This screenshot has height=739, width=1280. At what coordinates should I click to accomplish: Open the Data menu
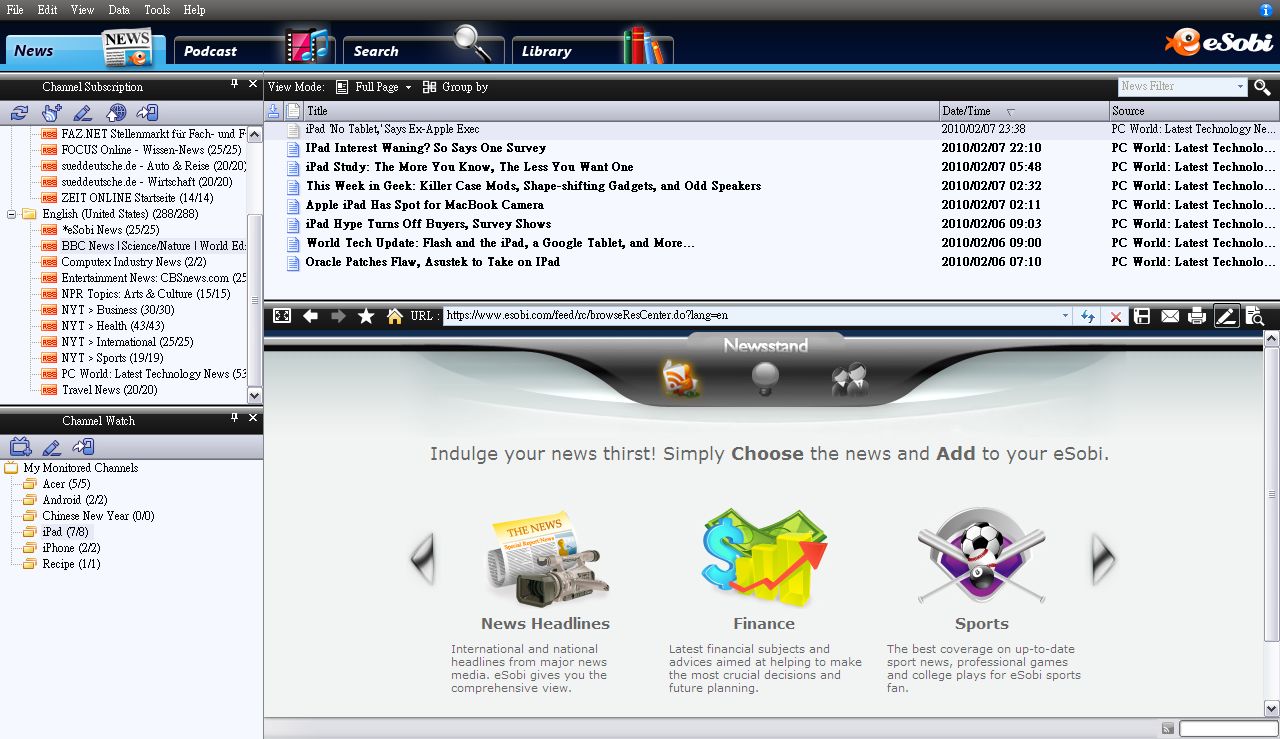tap(119, 10)
